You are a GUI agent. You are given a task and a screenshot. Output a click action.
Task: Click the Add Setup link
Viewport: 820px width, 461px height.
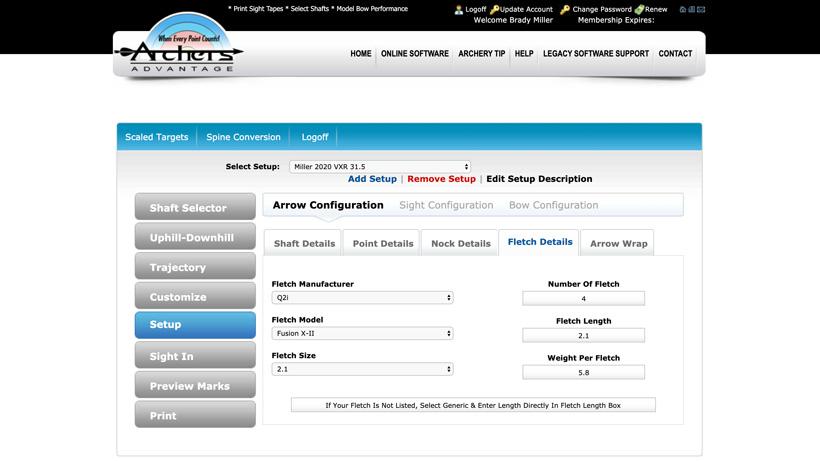(x=372, y=179)
